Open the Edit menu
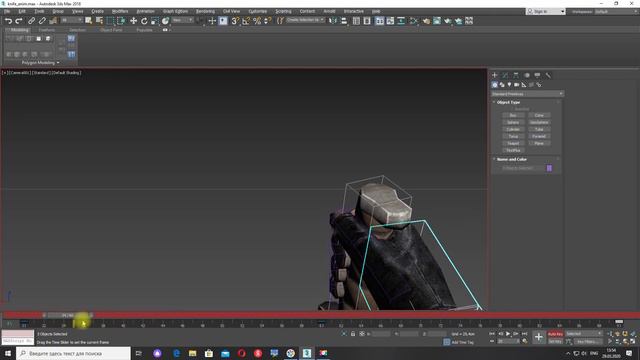The width and height of the screenshot is (640, 360). pos(22,11)
